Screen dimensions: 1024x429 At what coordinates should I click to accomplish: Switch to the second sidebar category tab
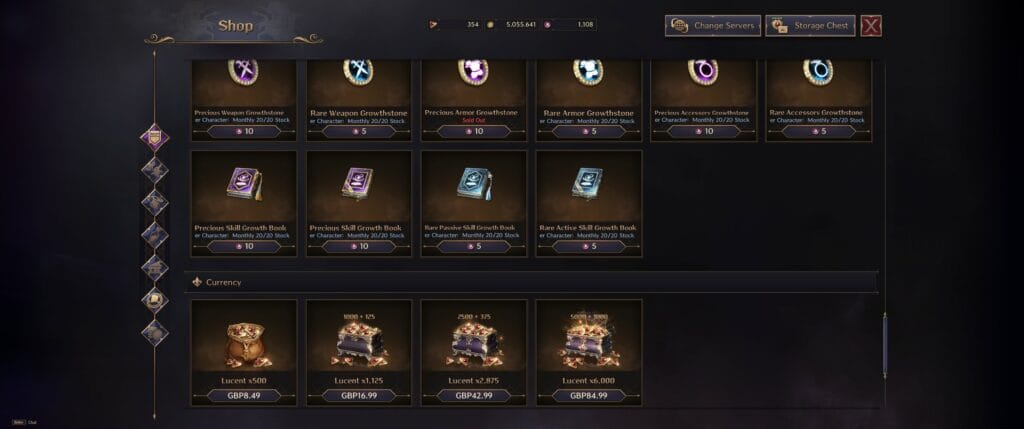[x=155, y=170]
